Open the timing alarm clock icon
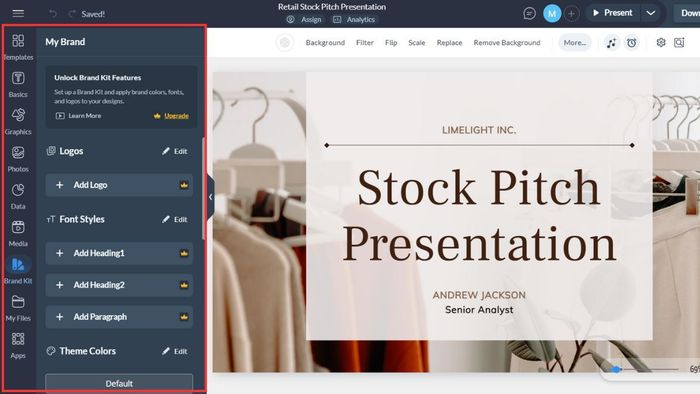Image resolution: width=700 pixels, height=394 pixels. click(x=631, y=43)
